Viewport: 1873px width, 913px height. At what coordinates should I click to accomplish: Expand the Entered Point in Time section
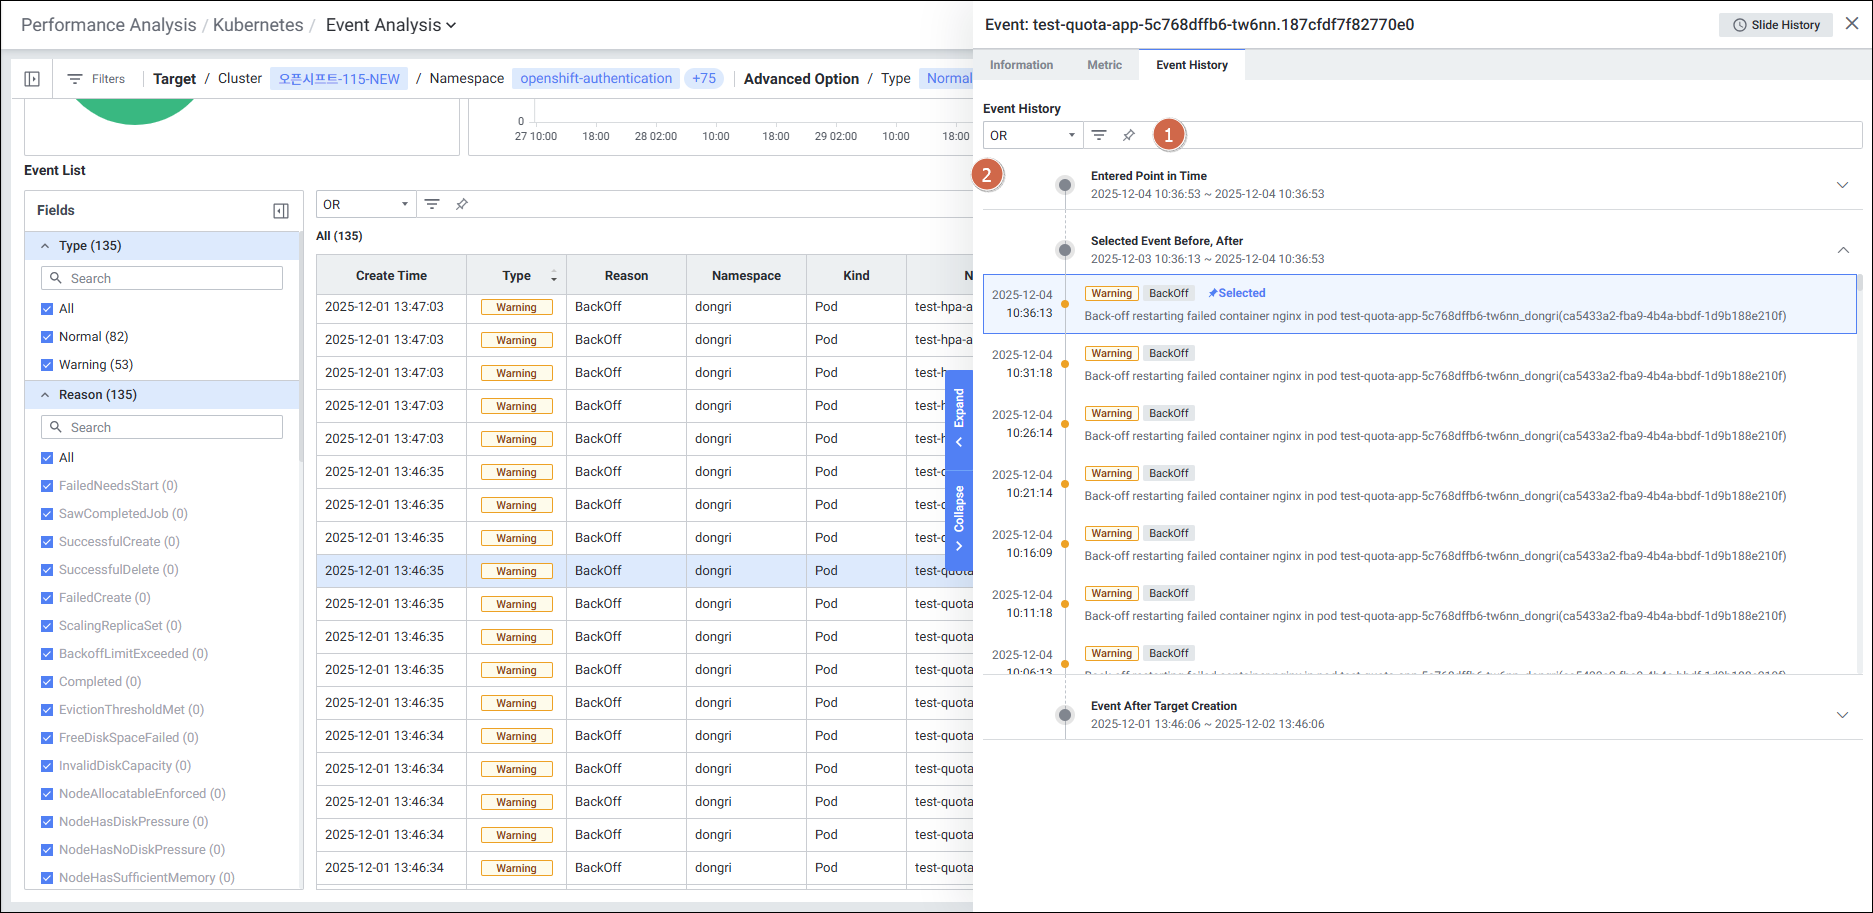(1842, 185)
